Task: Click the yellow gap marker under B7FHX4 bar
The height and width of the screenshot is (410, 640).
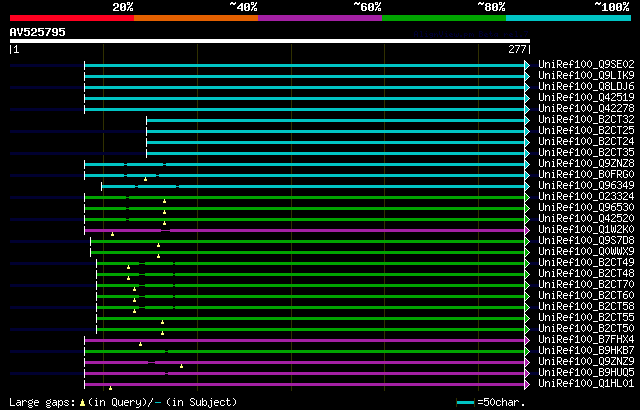Action: click(140, 344)
